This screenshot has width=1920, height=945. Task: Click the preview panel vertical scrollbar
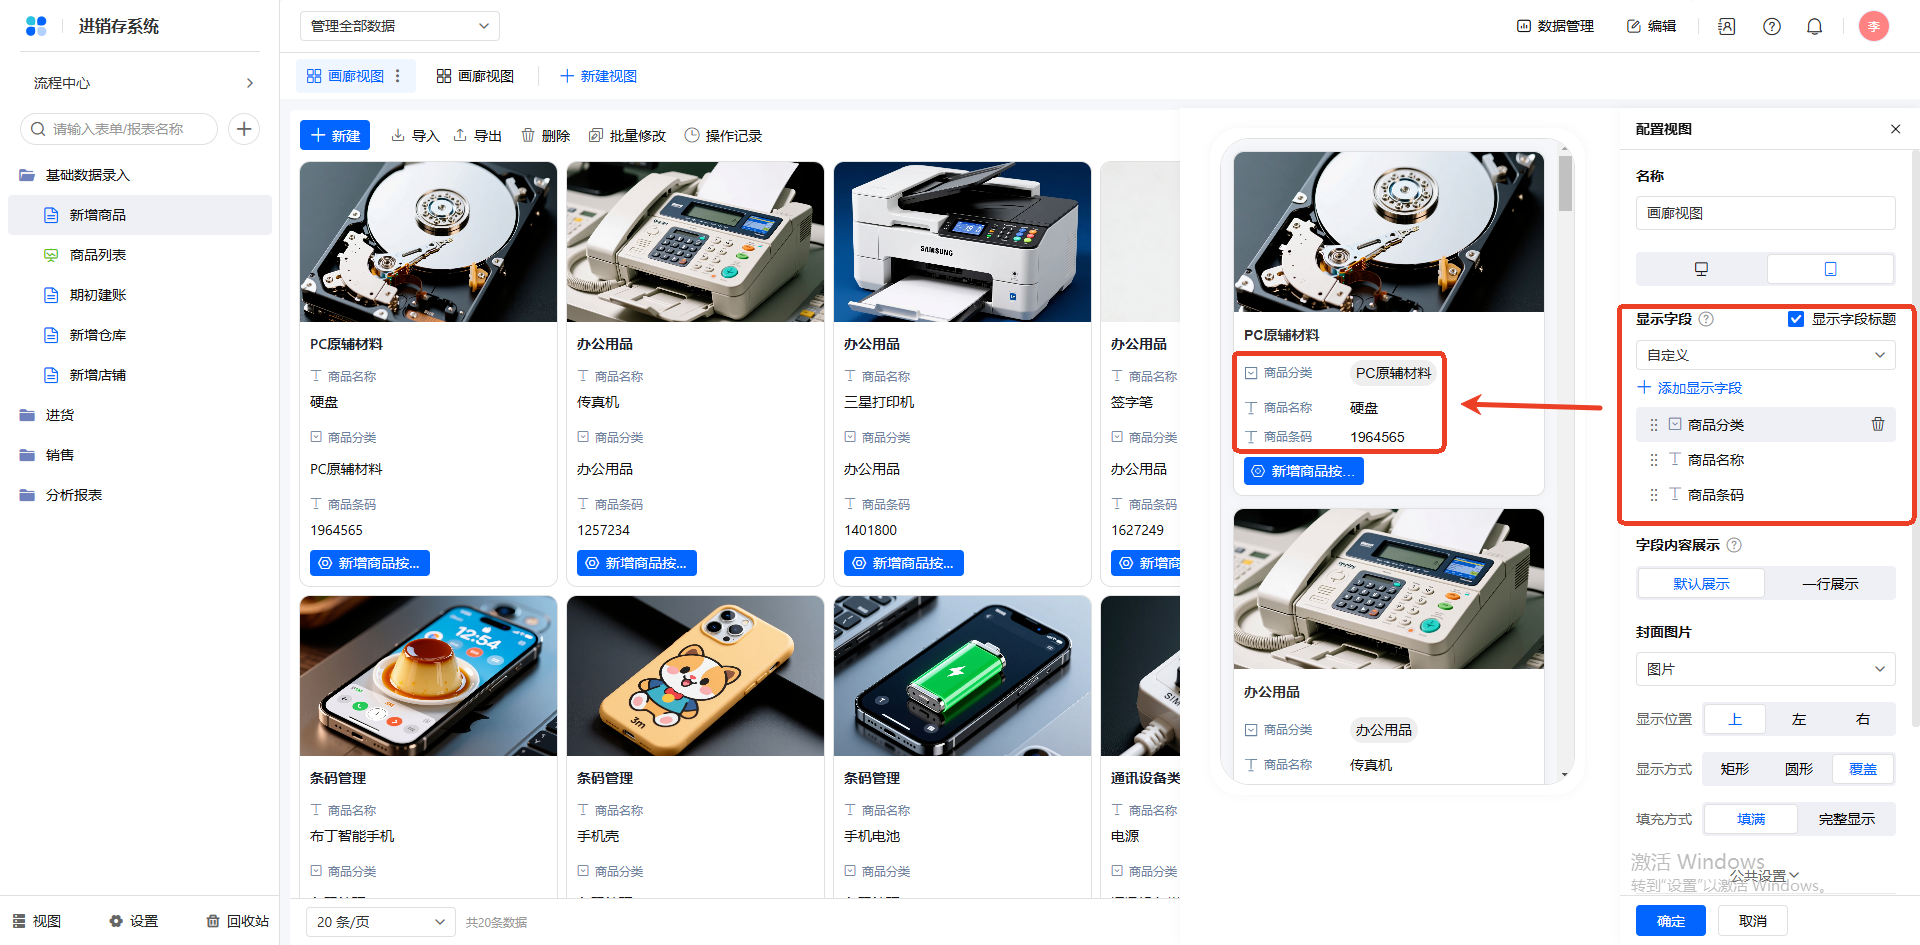click(1565, 185)
